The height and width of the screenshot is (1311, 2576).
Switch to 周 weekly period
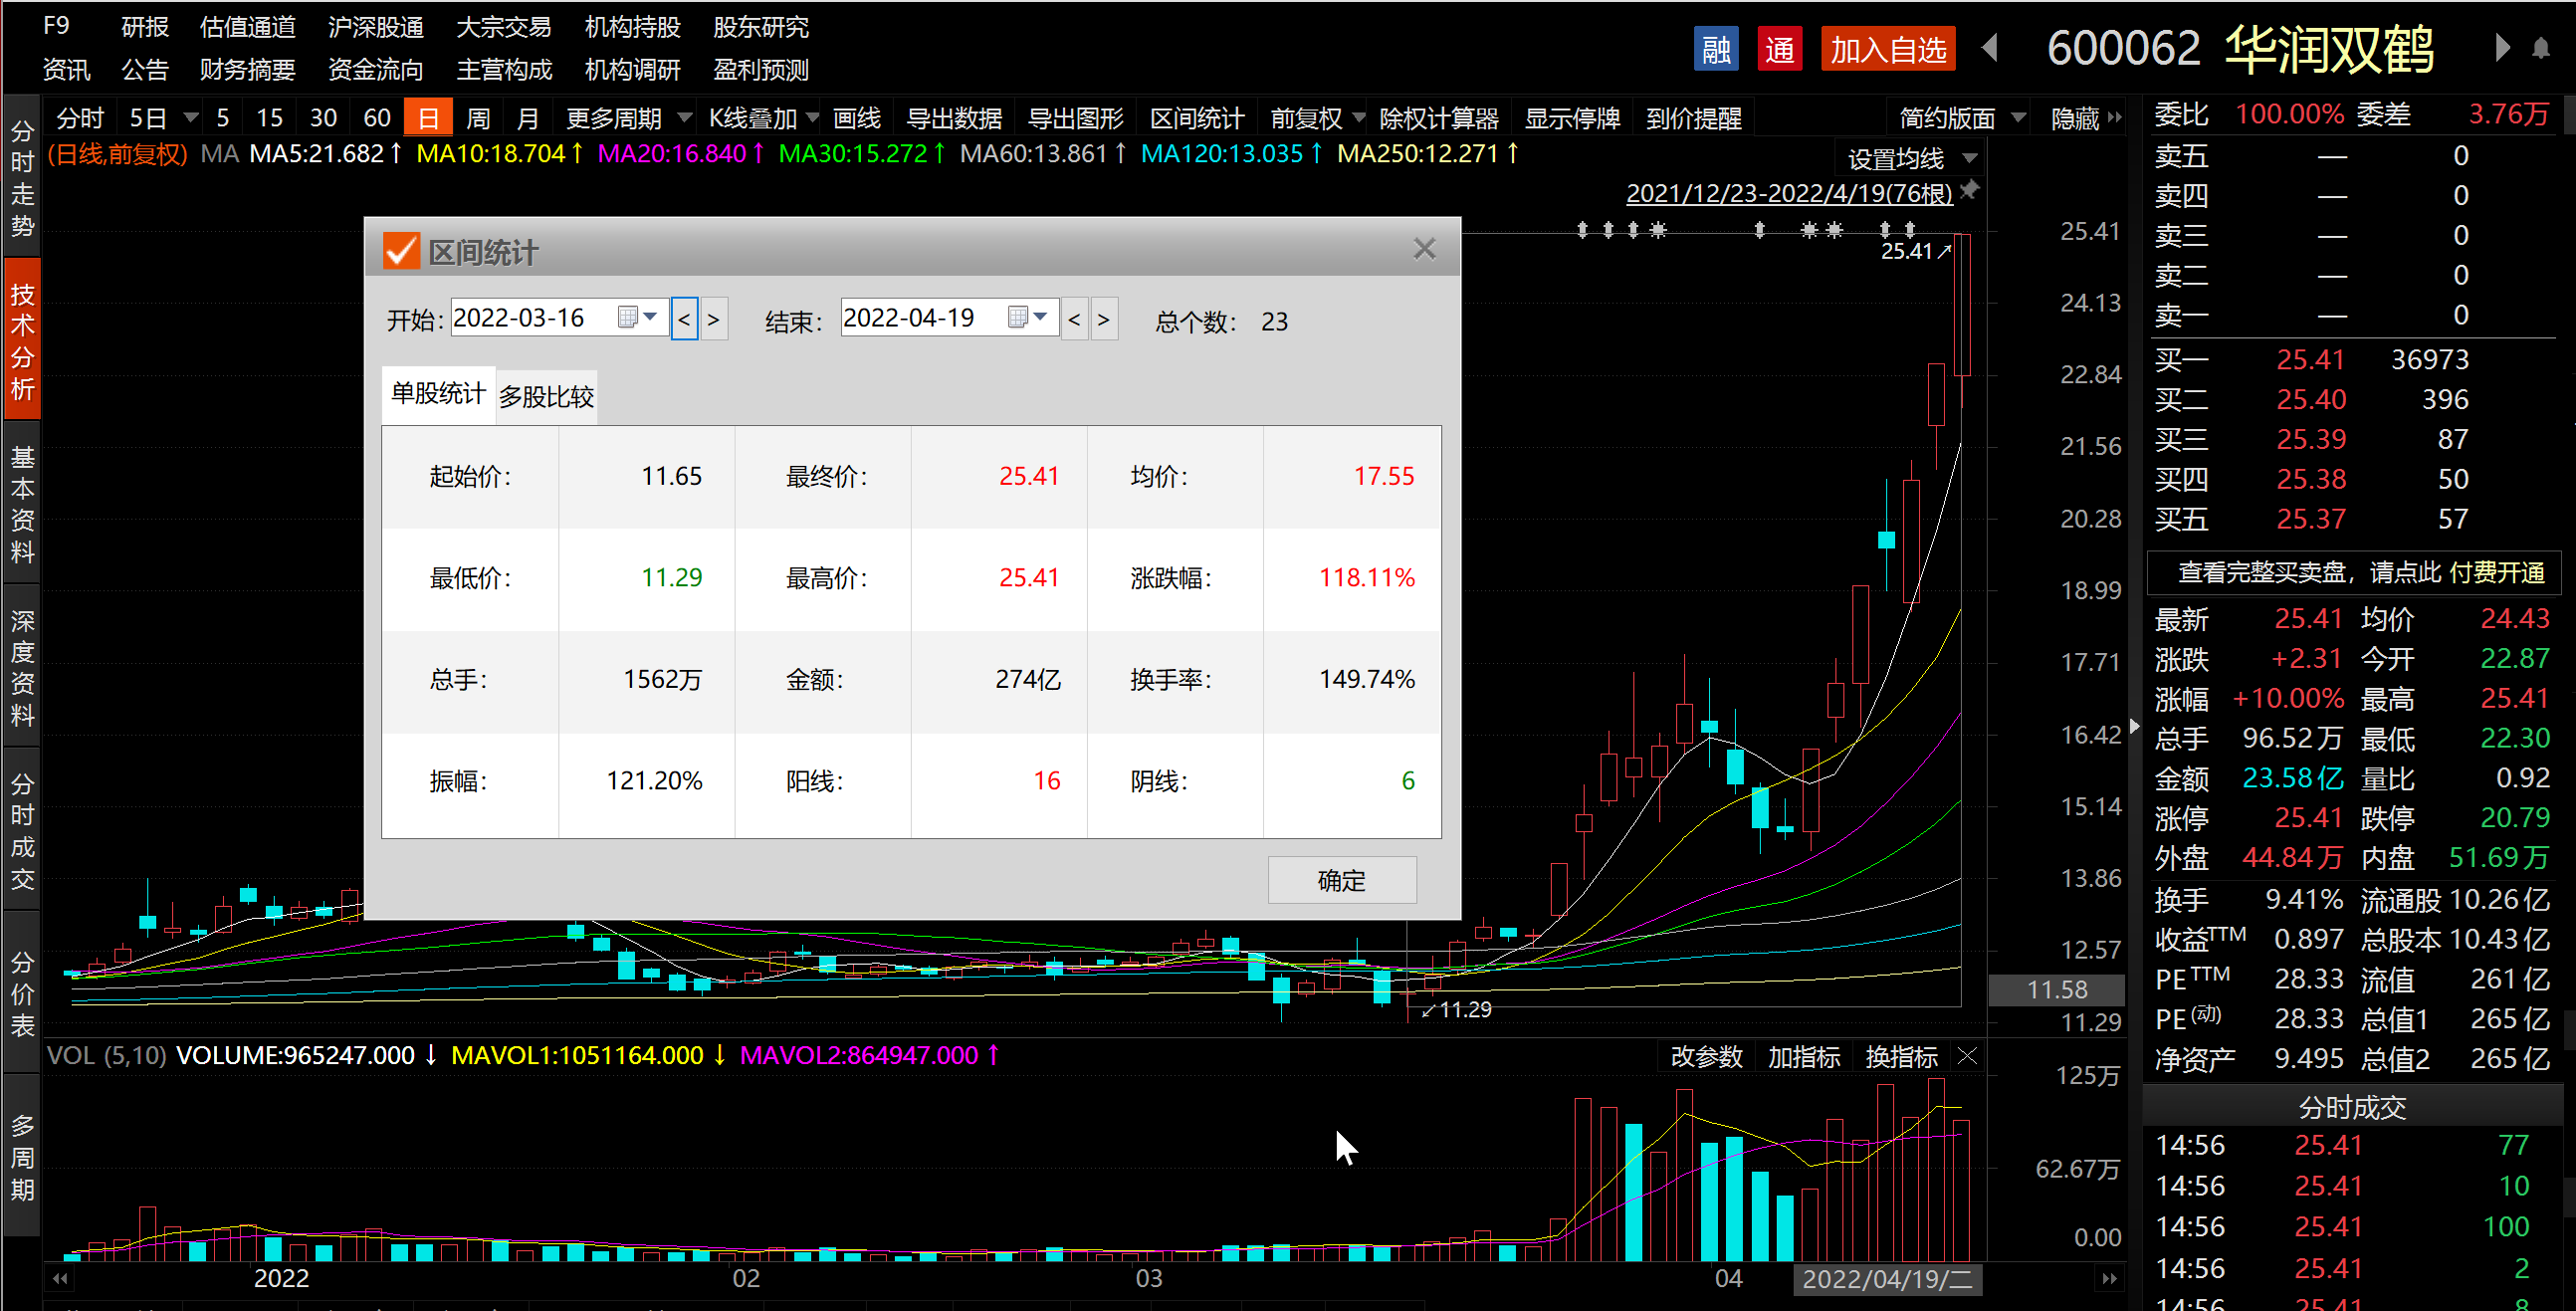tap(478, 118)
